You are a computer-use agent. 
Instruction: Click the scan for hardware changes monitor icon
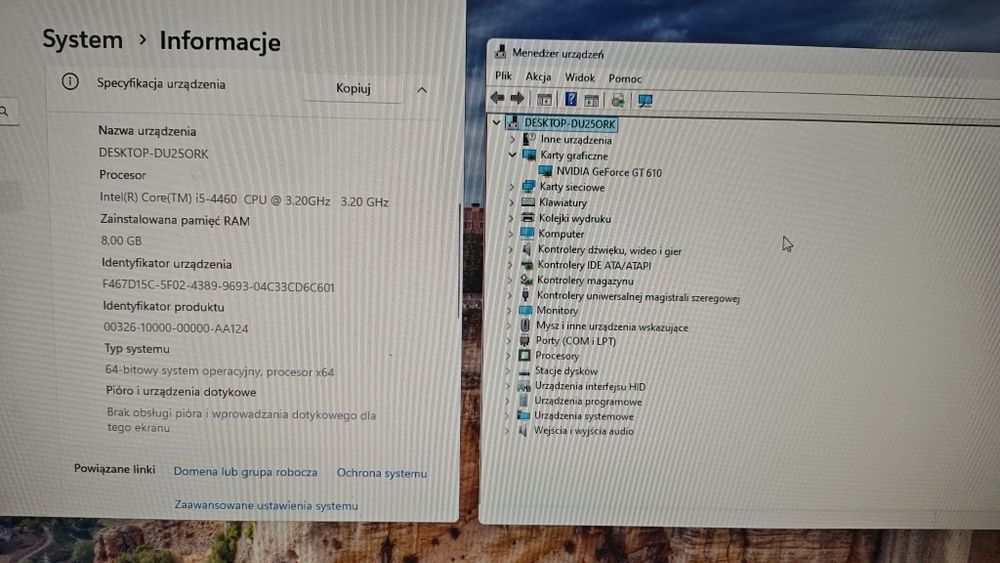645,101
